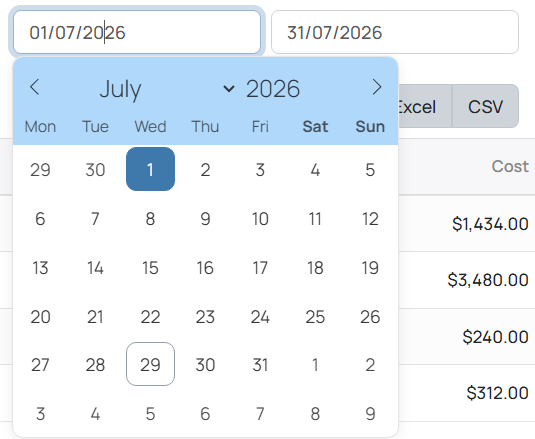The image size is (535, 439).
Task: Advance to next month with right arrow
Action: pos(377,87)
